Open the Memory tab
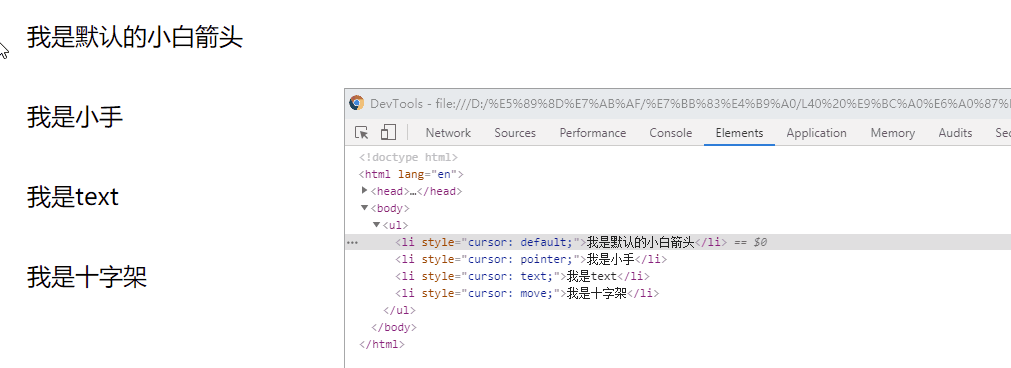This screenshot has width=1011, height=368. coord(892,133)
